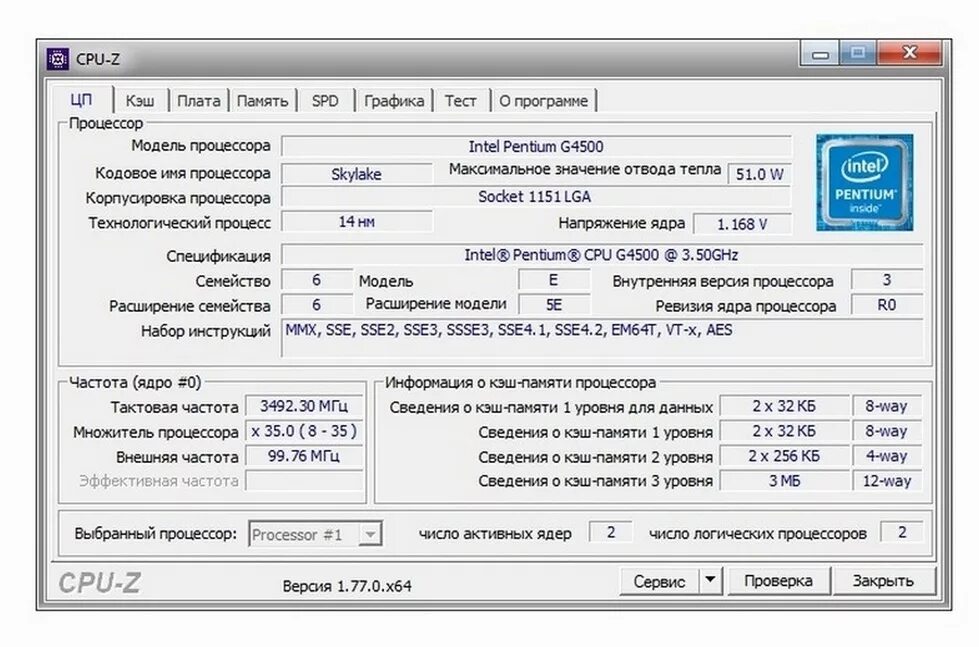Open the О программе tab
This screenshot has width=979, height=647.
(543, 101)
